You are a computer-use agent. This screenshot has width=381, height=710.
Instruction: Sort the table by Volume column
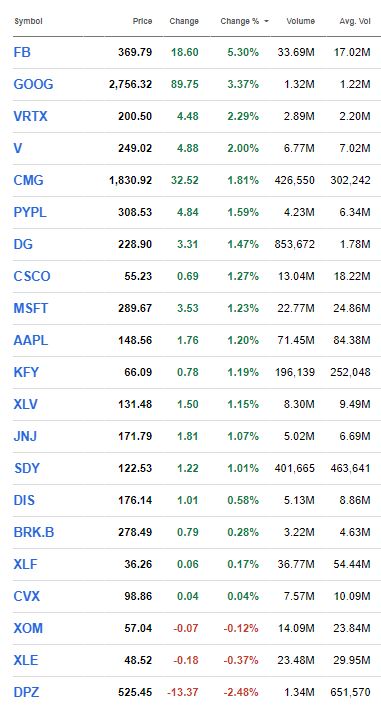[x=300, y=21]
